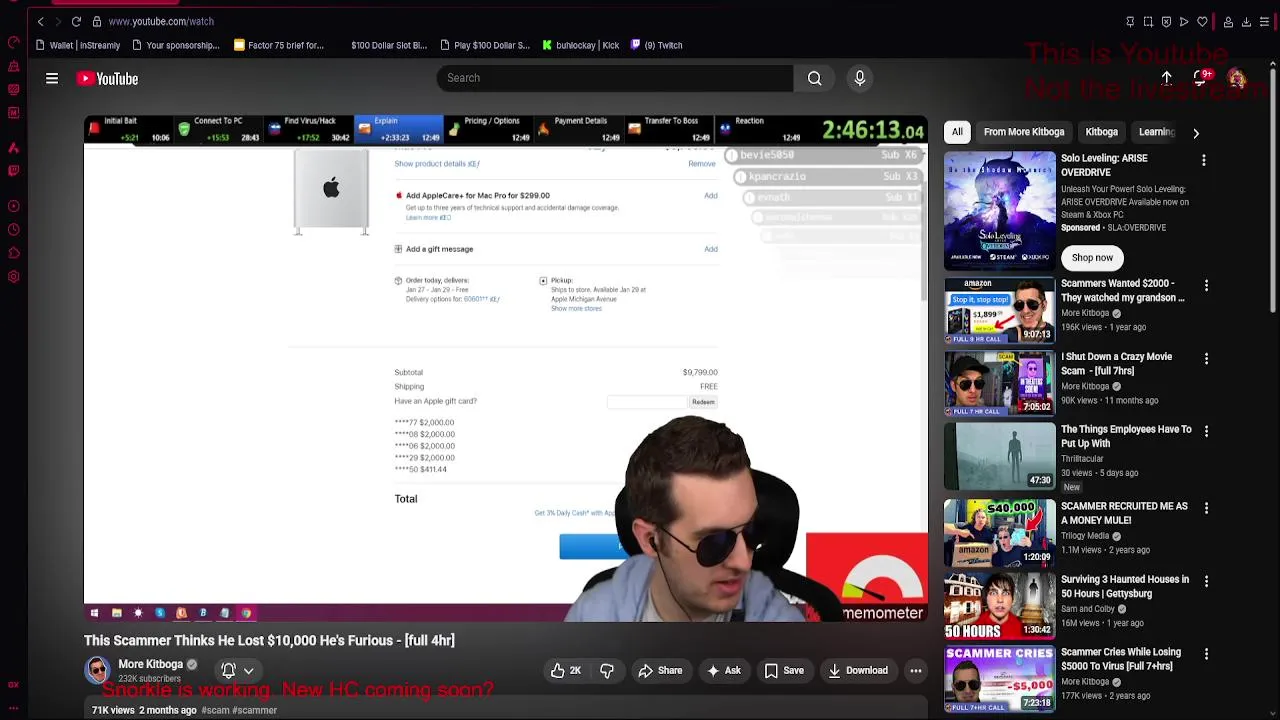This screenshot has height=720, width=1280.
Task: Go to the YouTube home logo
Action: point(107,78)
